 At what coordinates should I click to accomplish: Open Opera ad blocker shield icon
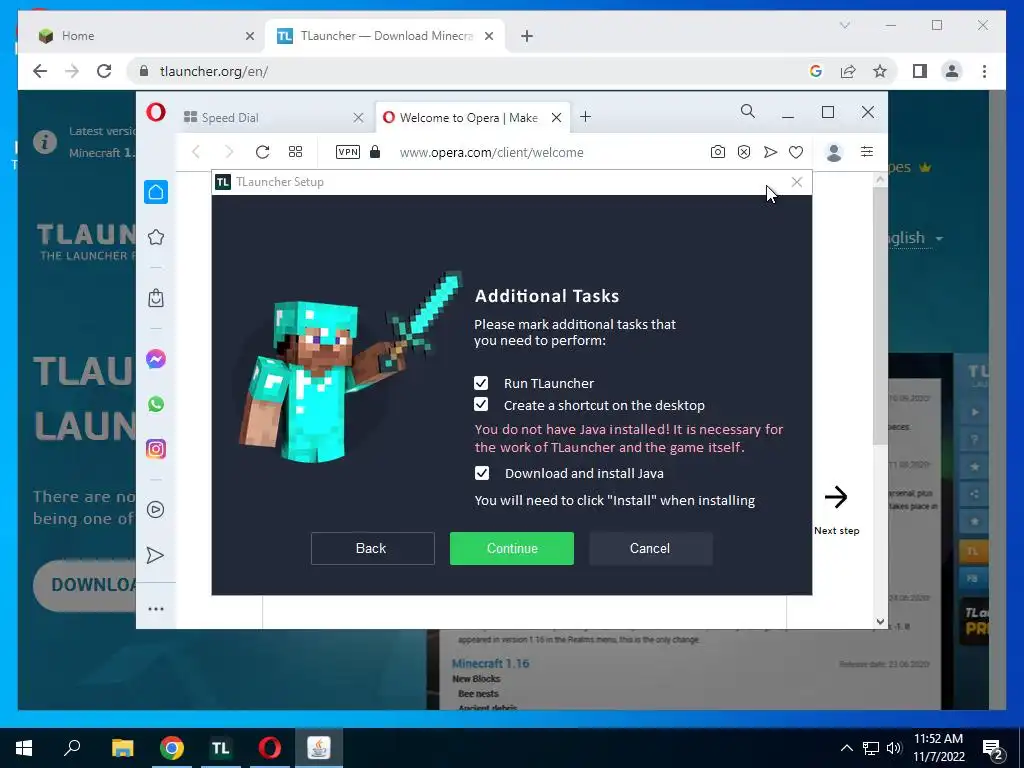(744, 152)
